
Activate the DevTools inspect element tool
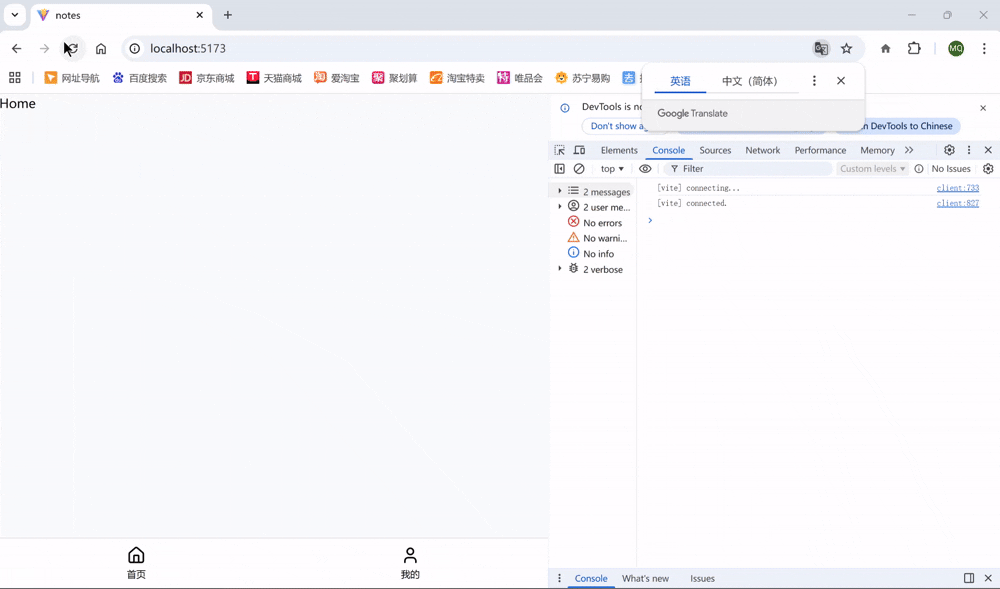pos(559,150)
